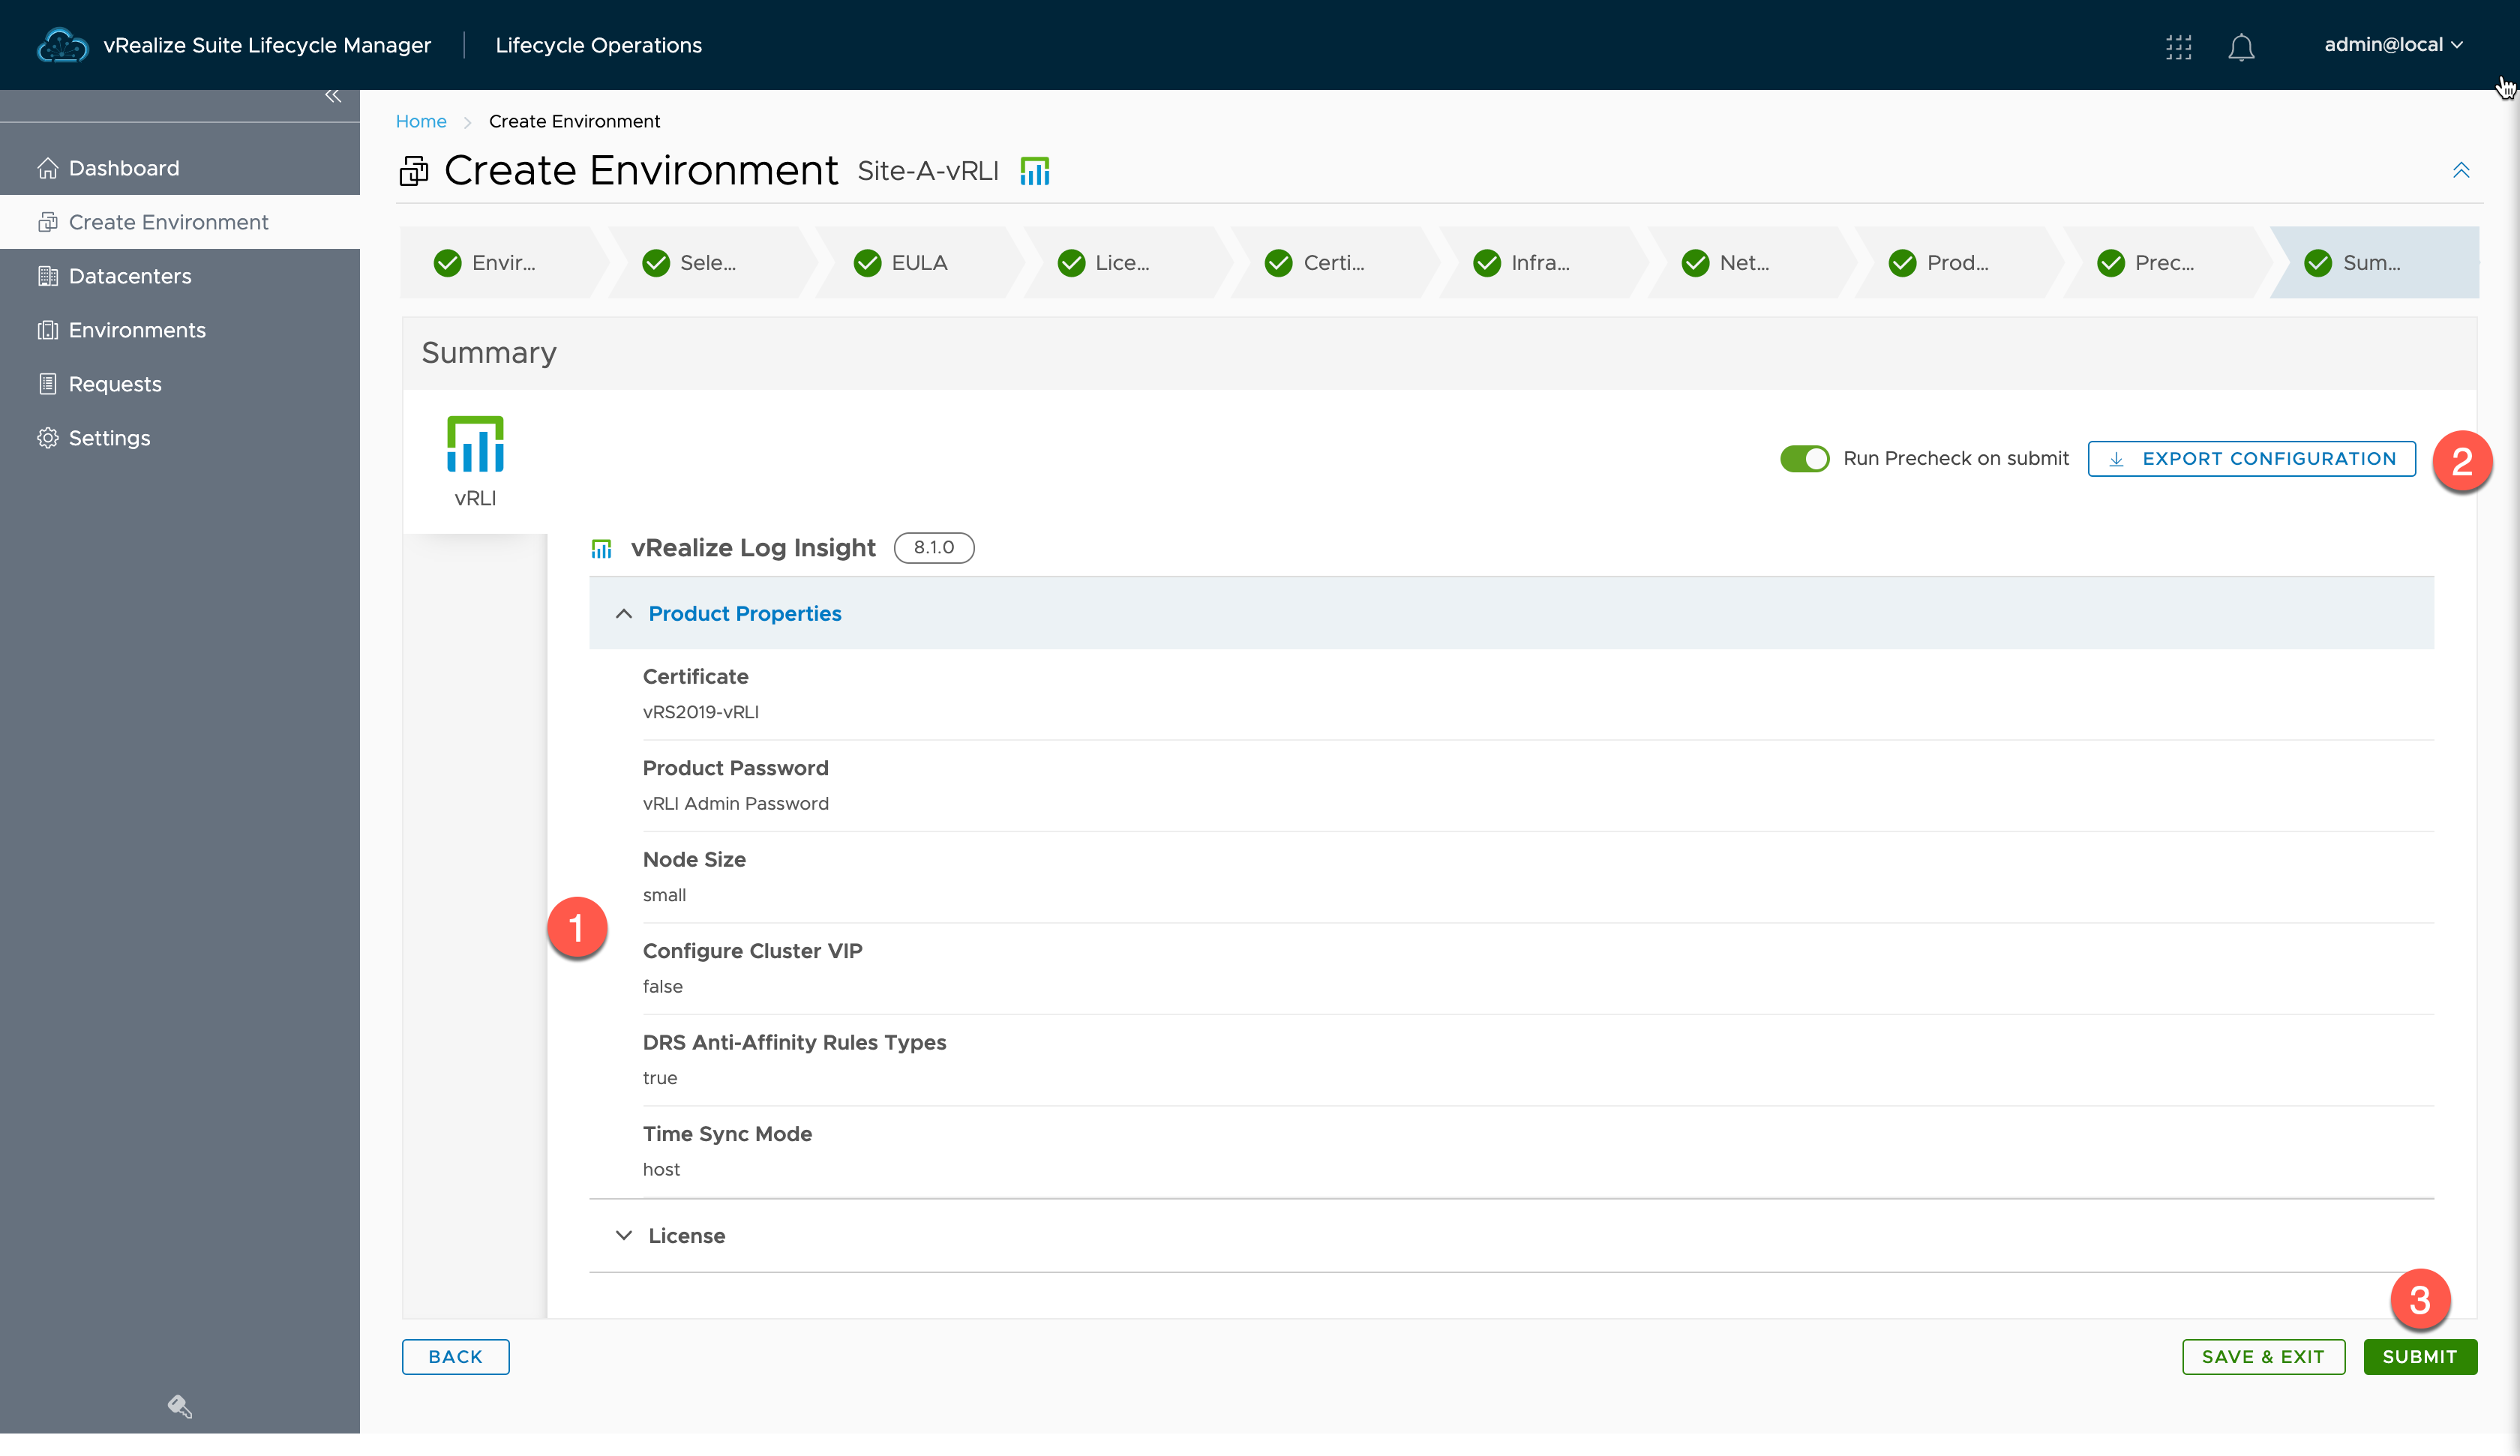Open the notifications bell icon
Screen dimensions: 2520x1456
click(2241, 47)
